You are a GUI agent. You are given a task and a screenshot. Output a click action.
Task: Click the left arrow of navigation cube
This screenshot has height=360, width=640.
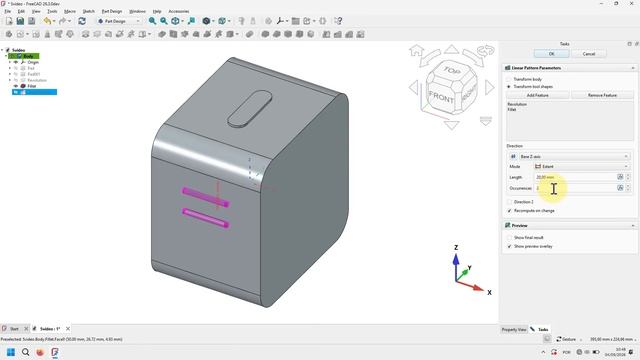[x=413, y=87]
